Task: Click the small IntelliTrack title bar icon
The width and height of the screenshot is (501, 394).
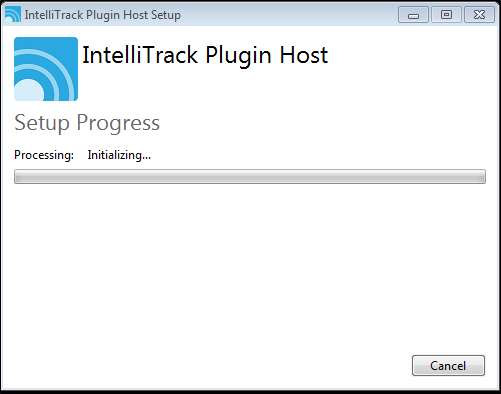Action: (x=13, y=14)
